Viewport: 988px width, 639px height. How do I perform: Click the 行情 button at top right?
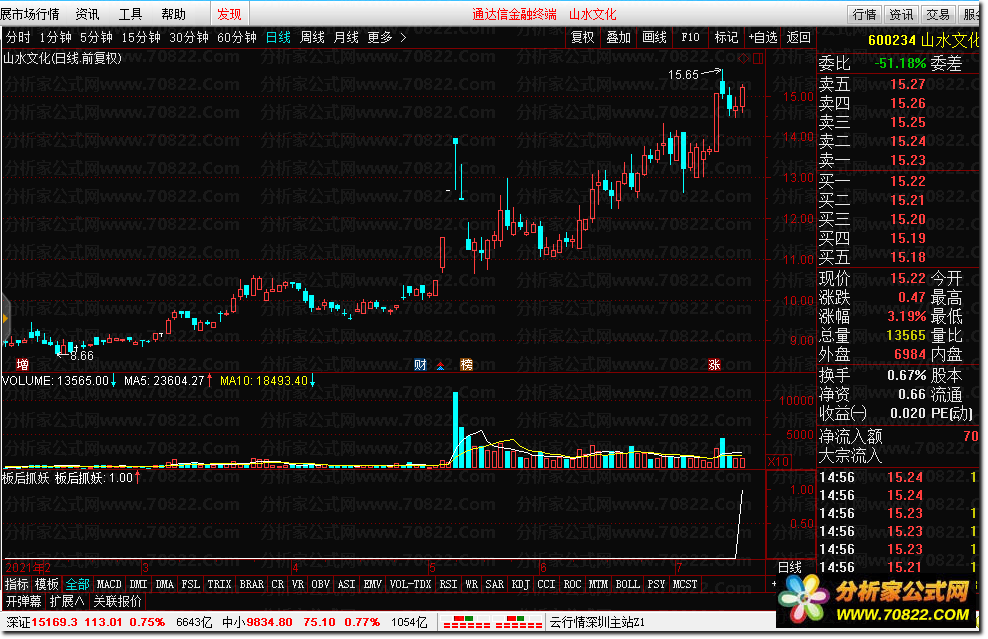[x=864, y=14]
